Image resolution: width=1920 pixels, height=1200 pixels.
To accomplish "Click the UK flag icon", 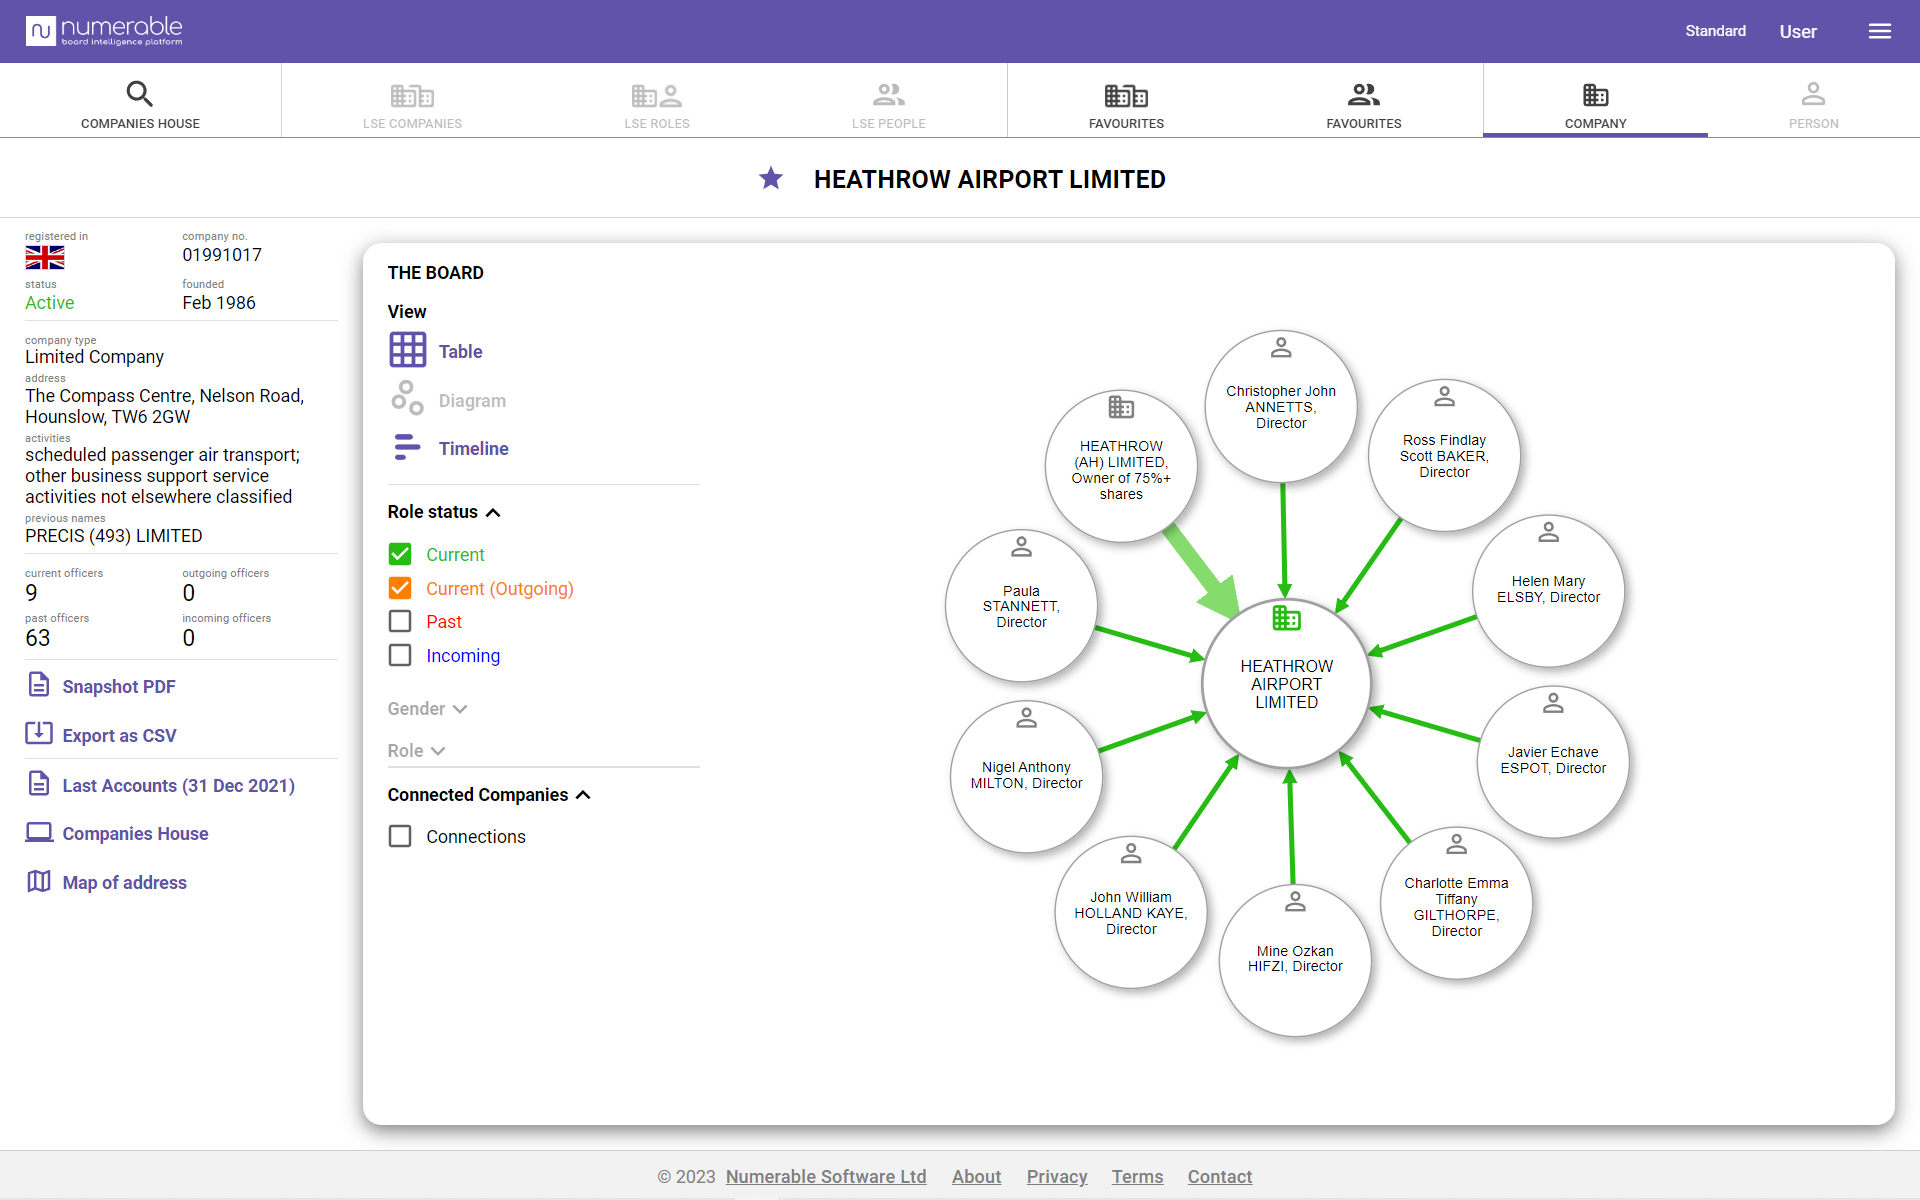I will (45, 258).
